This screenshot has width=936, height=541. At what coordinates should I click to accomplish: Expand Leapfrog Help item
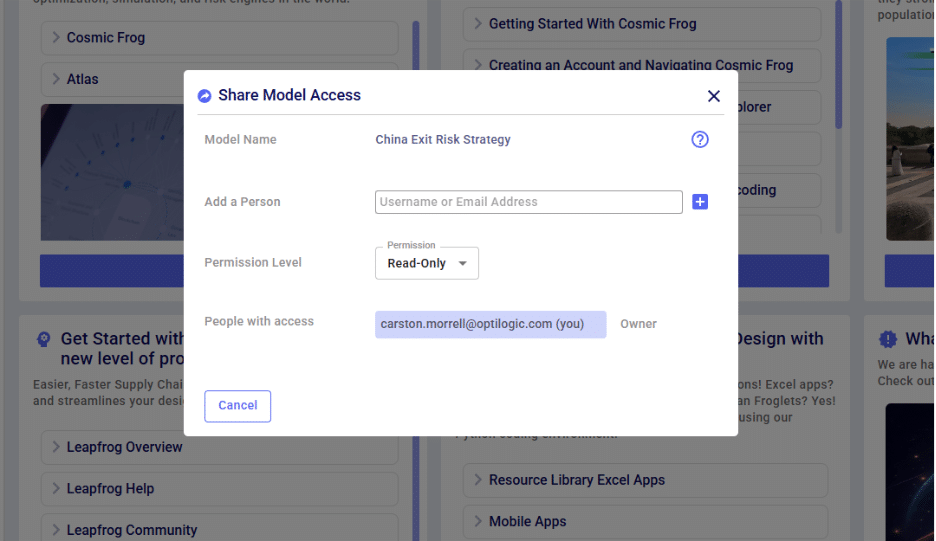coord(219,488)
